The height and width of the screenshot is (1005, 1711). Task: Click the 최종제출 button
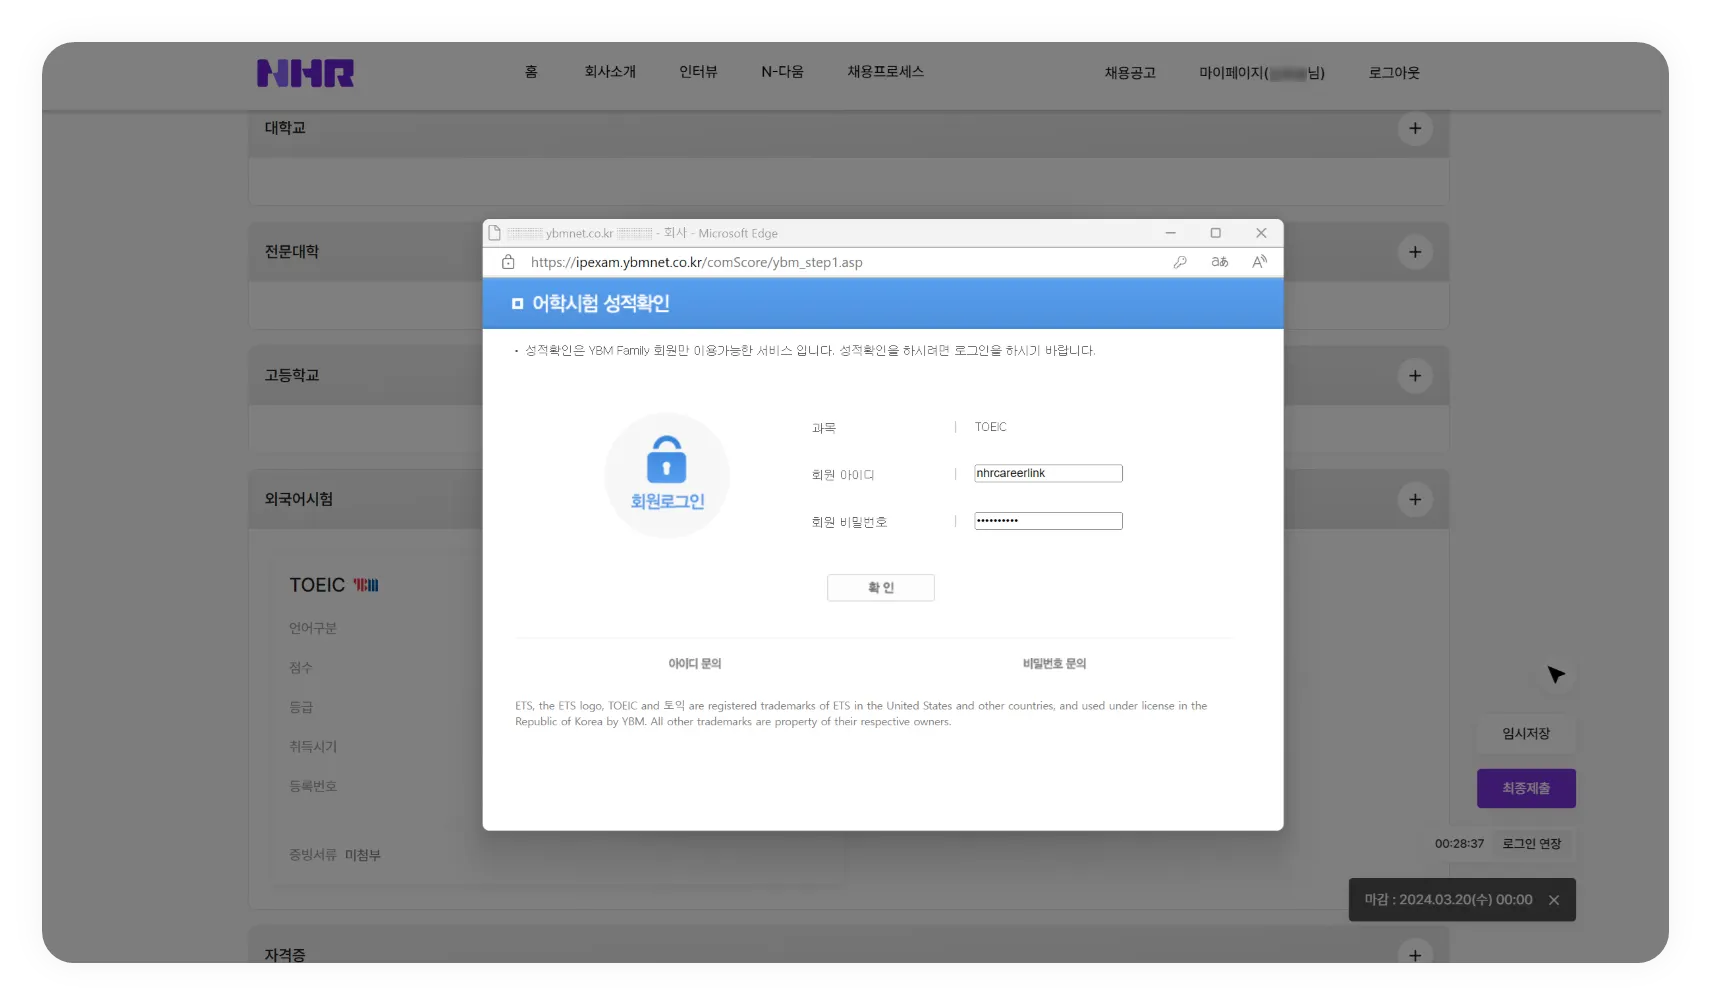pyautogui.click(x=1526, y=788)
